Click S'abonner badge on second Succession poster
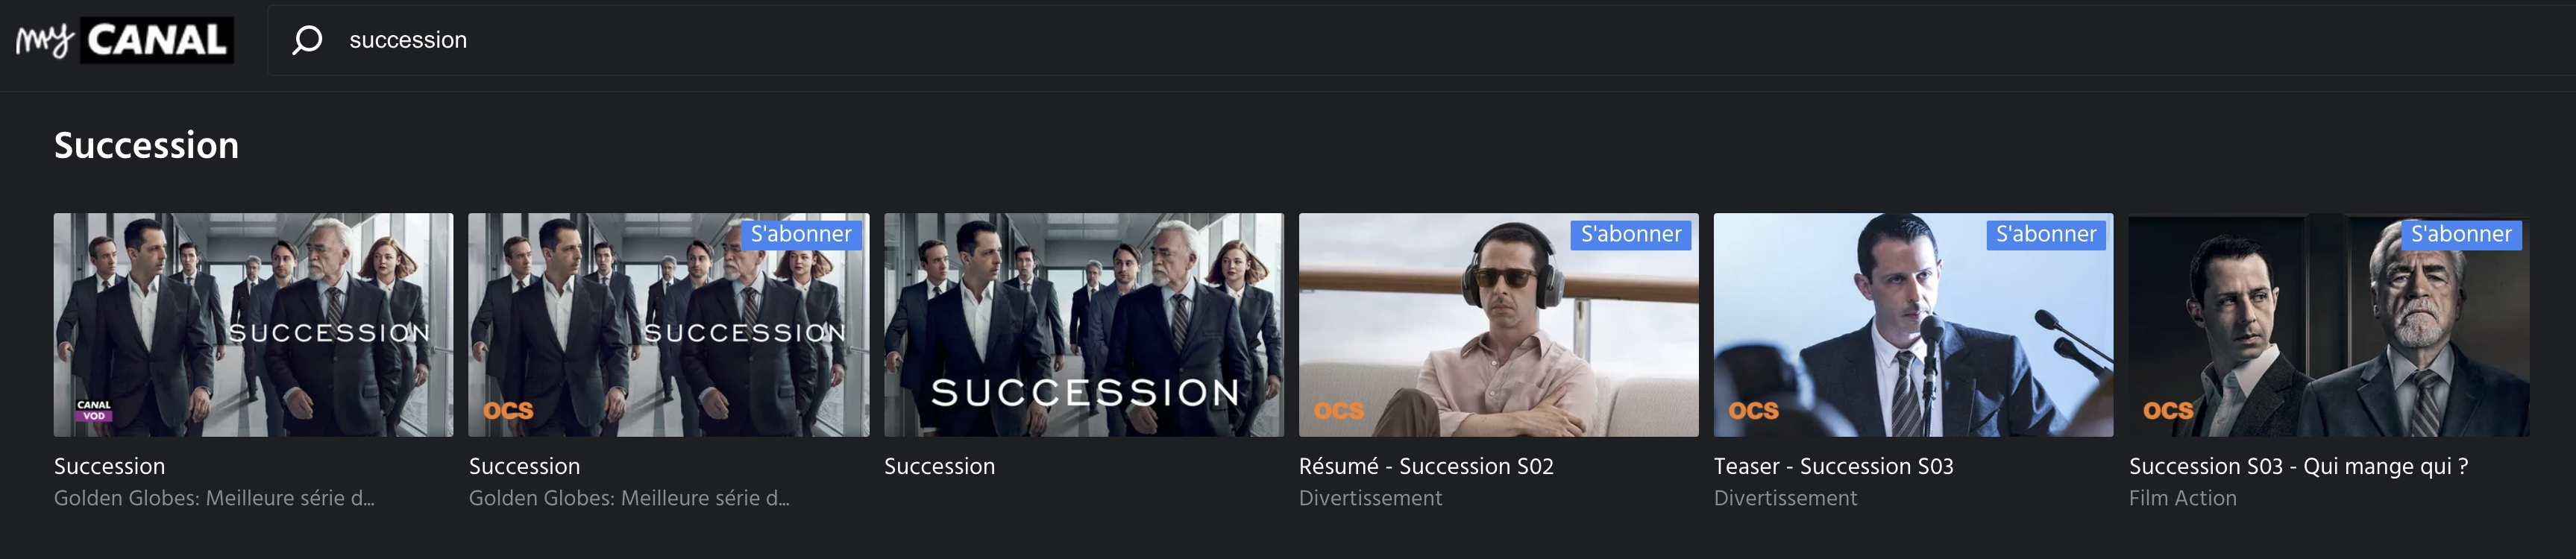 [x=801, y=234]
